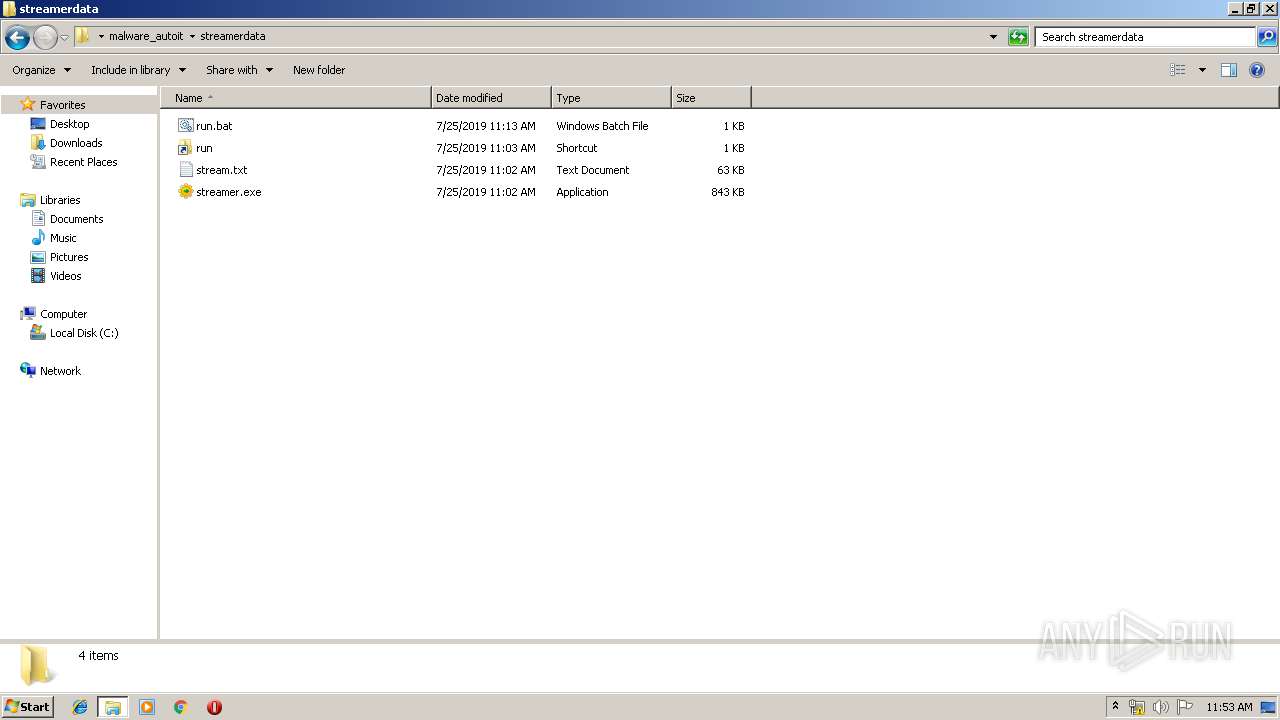Click the folder icon in address bar
1280x720 pixels.
point(83,36)
